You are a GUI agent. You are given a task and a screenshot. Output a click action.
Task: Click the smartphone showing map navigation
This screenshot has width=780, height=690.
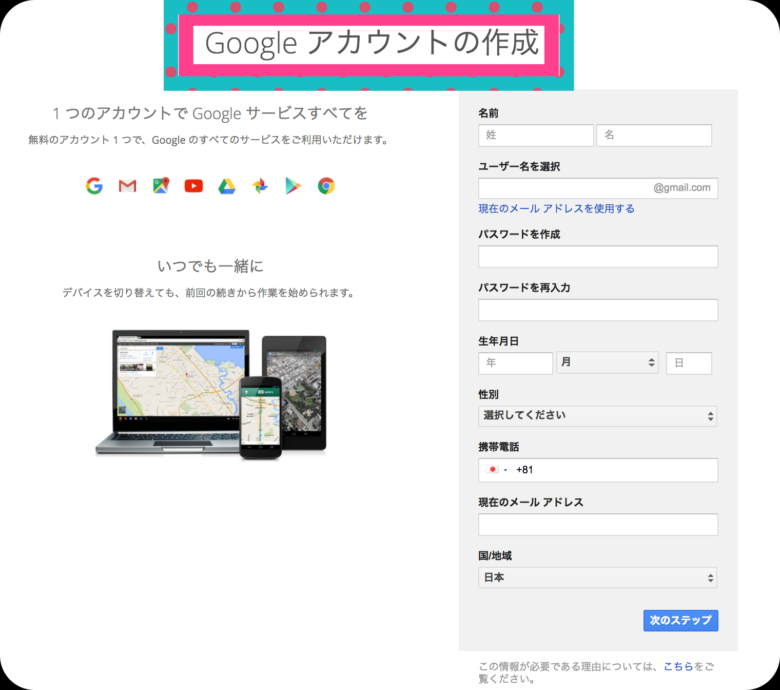click(261, 418)
